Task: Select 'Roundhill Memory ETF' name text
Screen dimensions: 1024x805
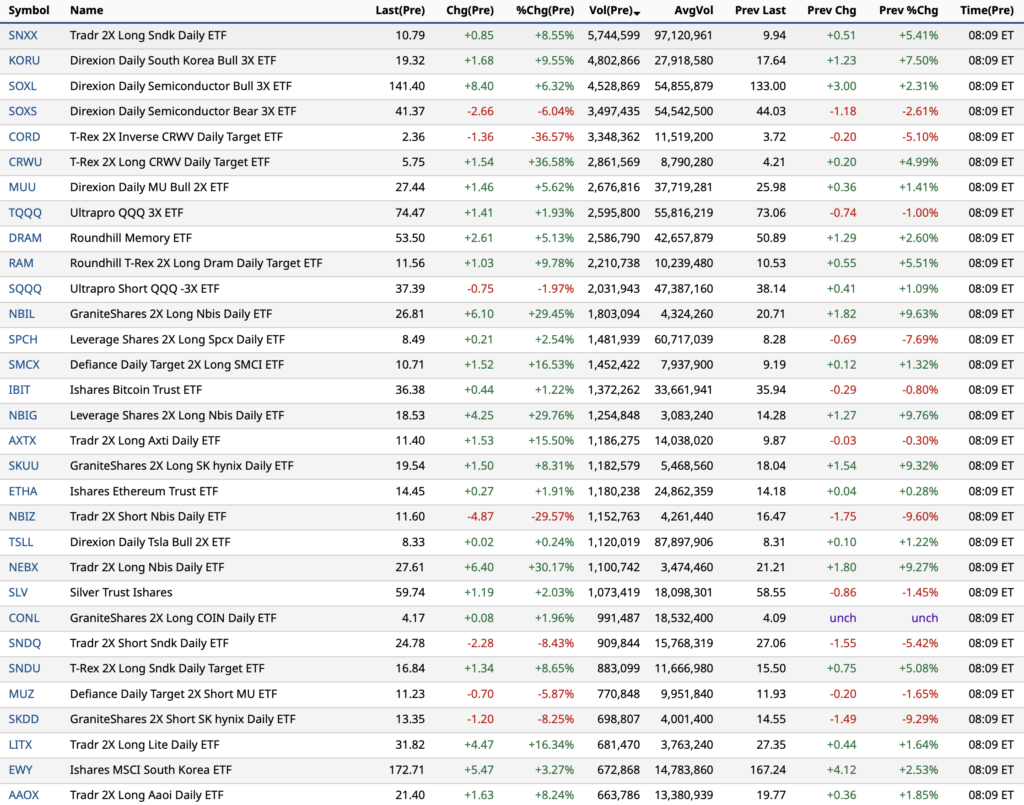Action: (x=131, y=238)
